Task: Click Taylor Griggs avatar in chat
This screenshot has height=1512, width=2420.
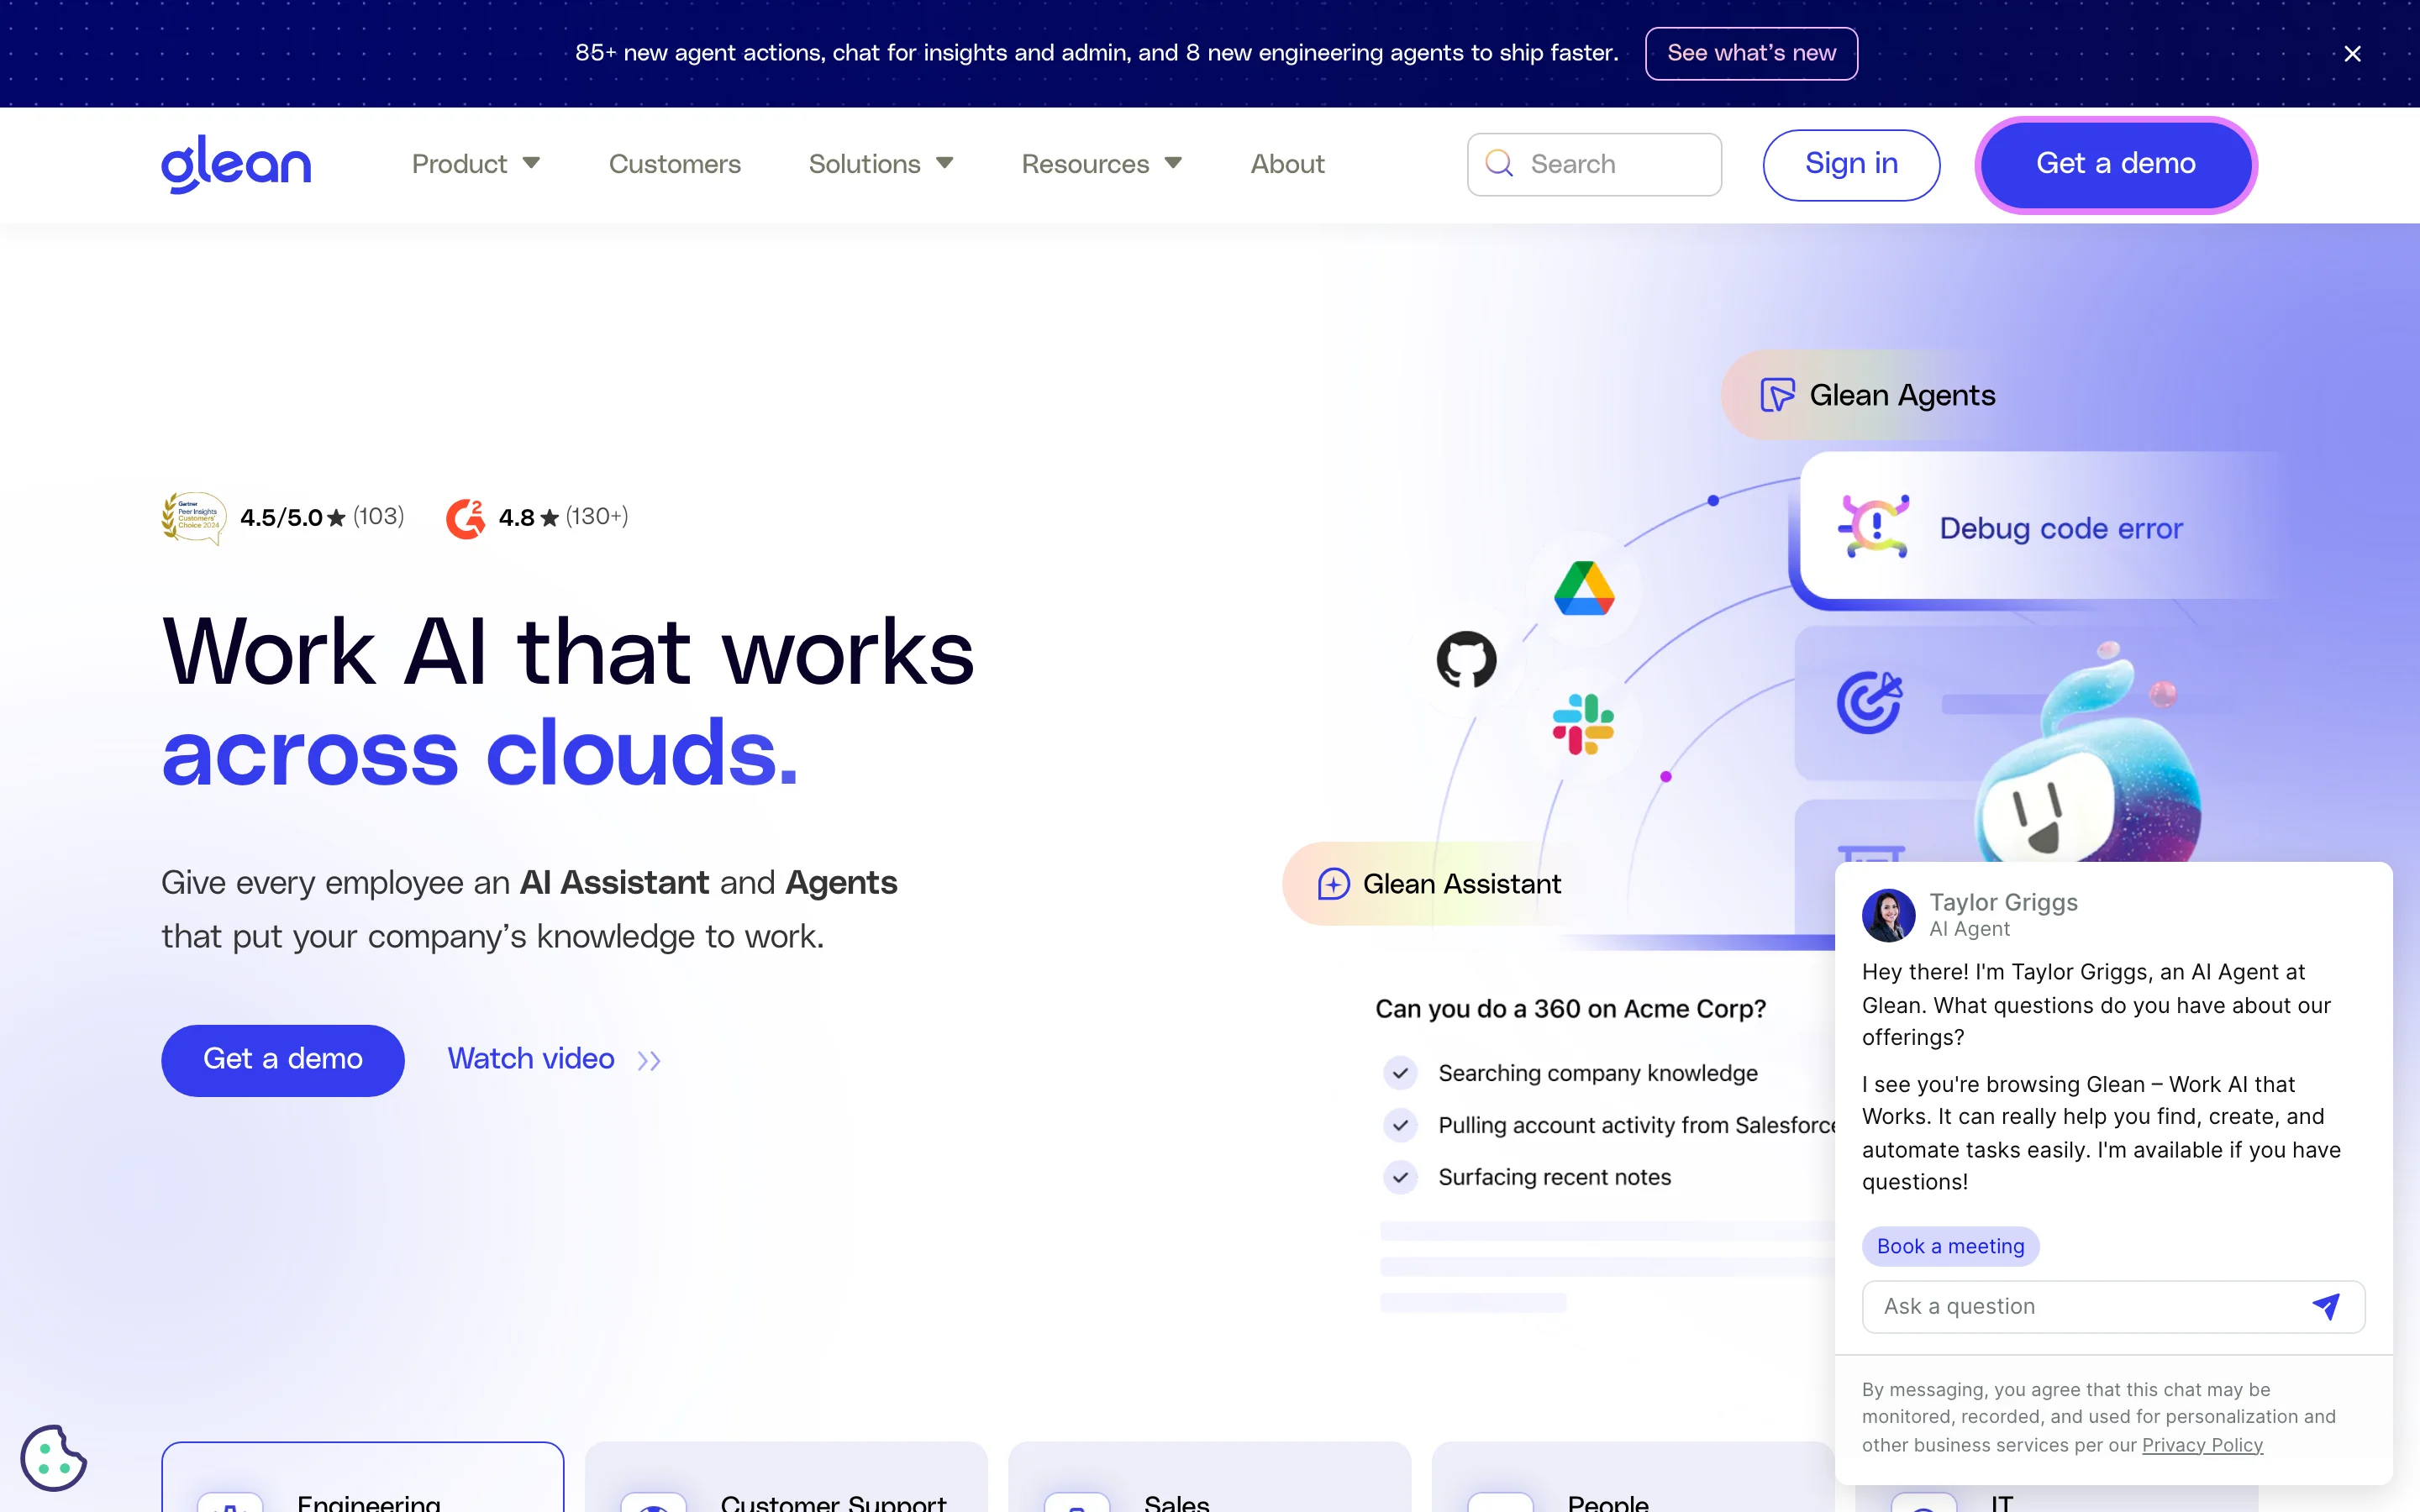Action: (x=1888, y=915)
